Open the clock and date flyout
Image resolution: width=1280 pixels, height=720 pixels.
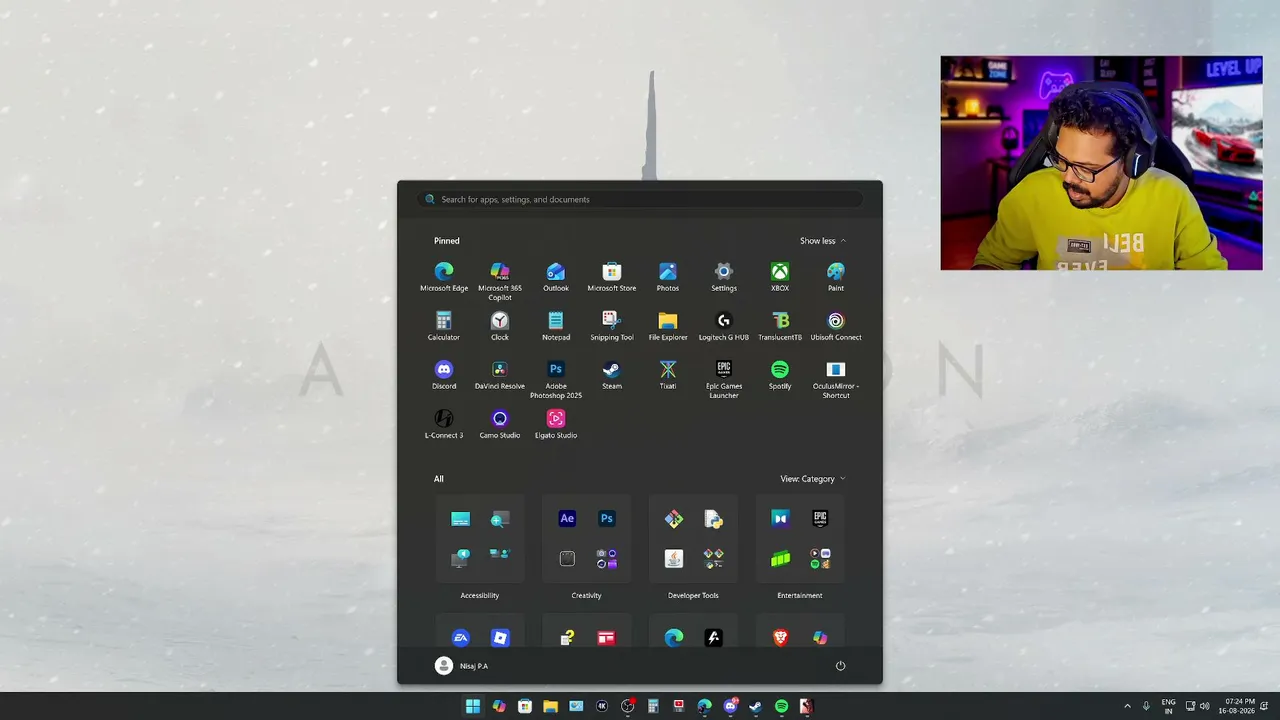(x=1239, y=706)
